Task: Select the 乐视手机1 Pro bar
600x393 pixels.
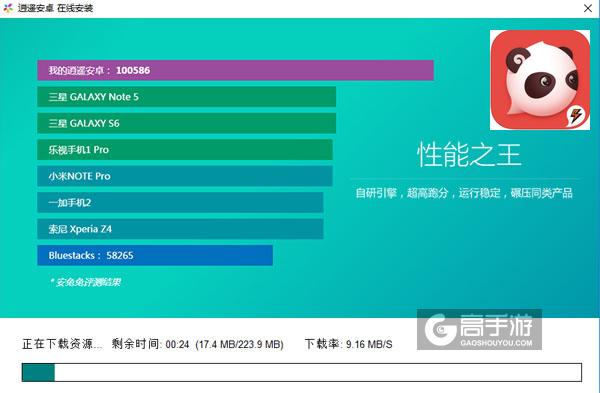Action: point(185,150)
